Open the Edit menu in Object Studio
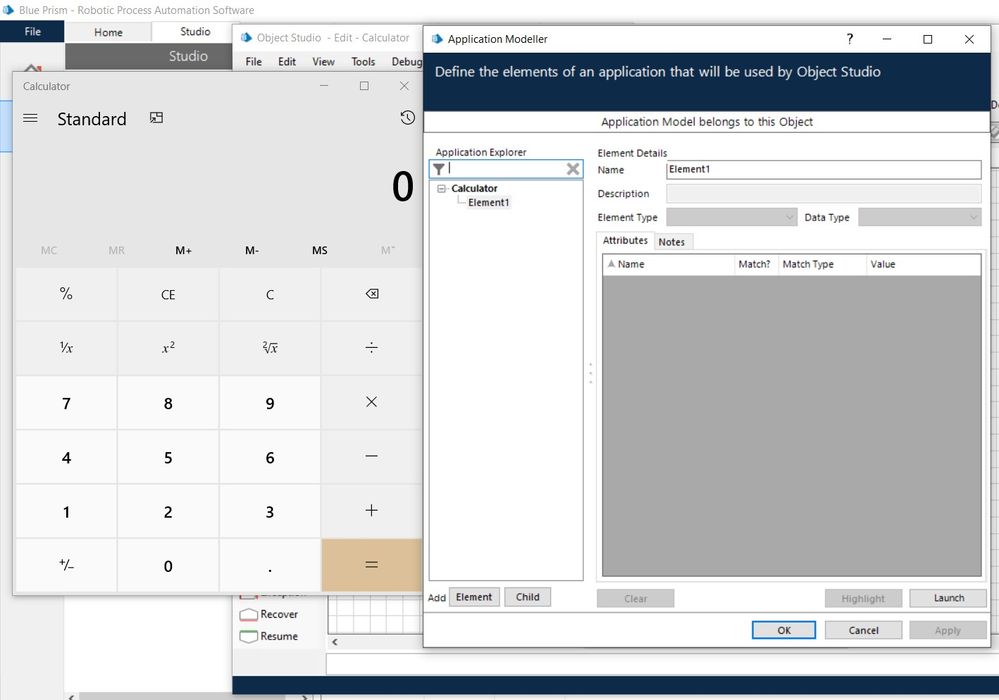The image size is (999, 700). click(287, 62)
